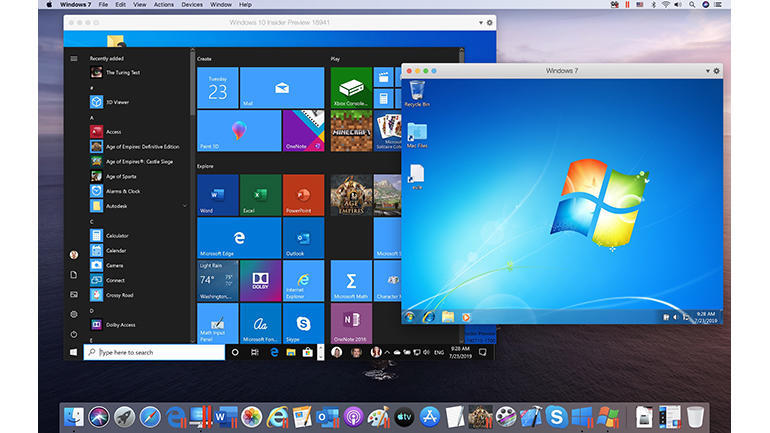Open the Internet Explorer tile
This screenshot has width=770, height=433.
[303, 281]
